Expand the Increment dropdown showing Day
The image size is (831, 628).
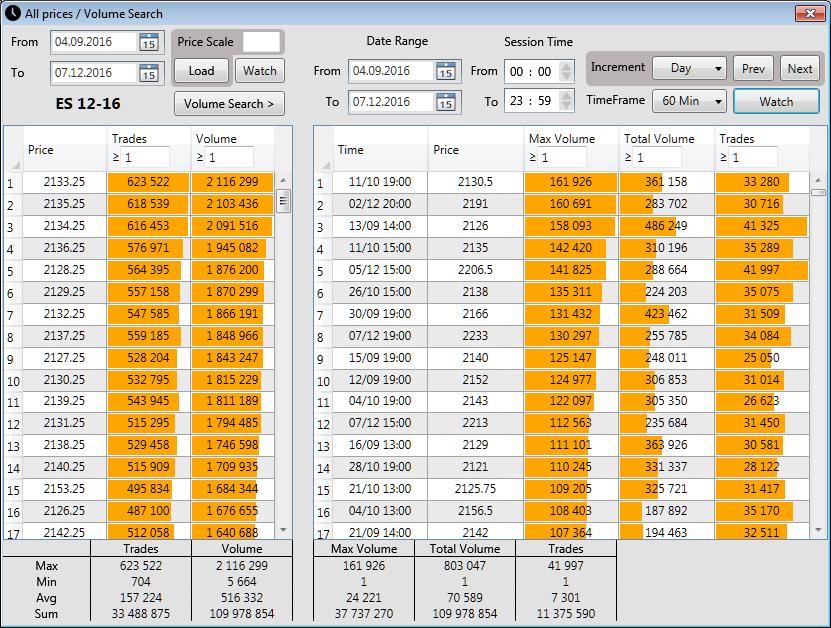tap(689, 69)
